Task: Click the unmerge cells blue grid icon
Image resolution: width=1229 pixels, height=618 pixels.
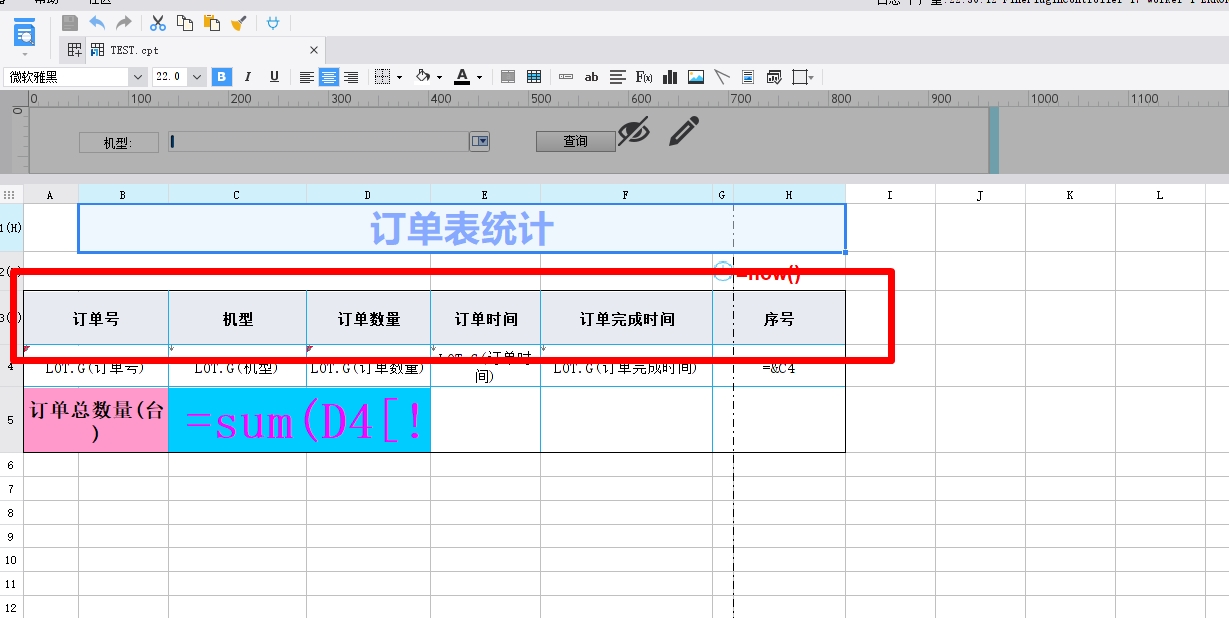Action: pyautogui.click(x=534, y=77)
